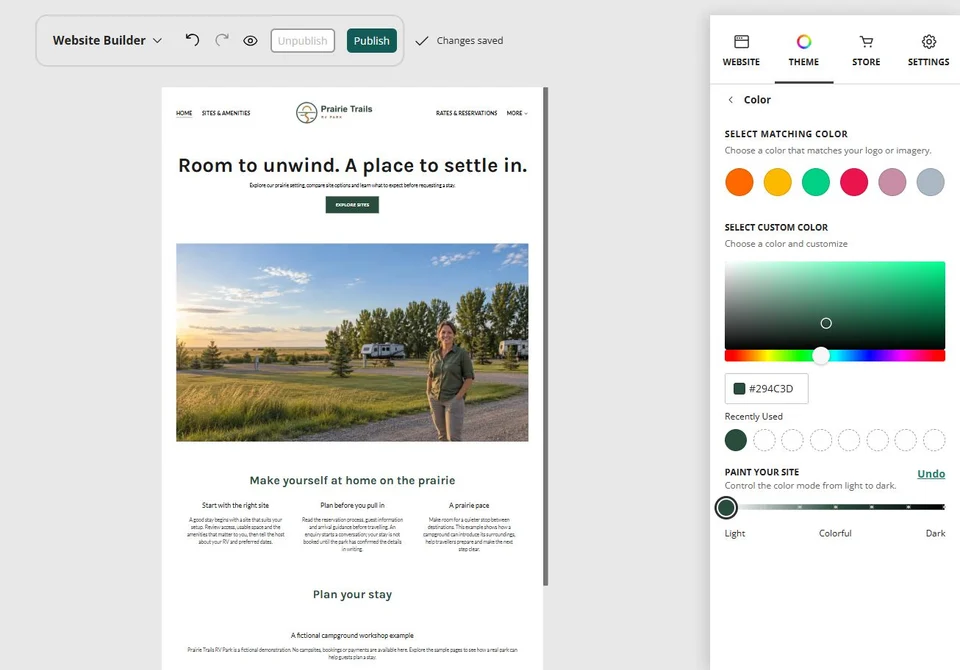This screenshot has height=670, width=960.
Task: Switch to the THEME tab
Action: pos(804,50)
